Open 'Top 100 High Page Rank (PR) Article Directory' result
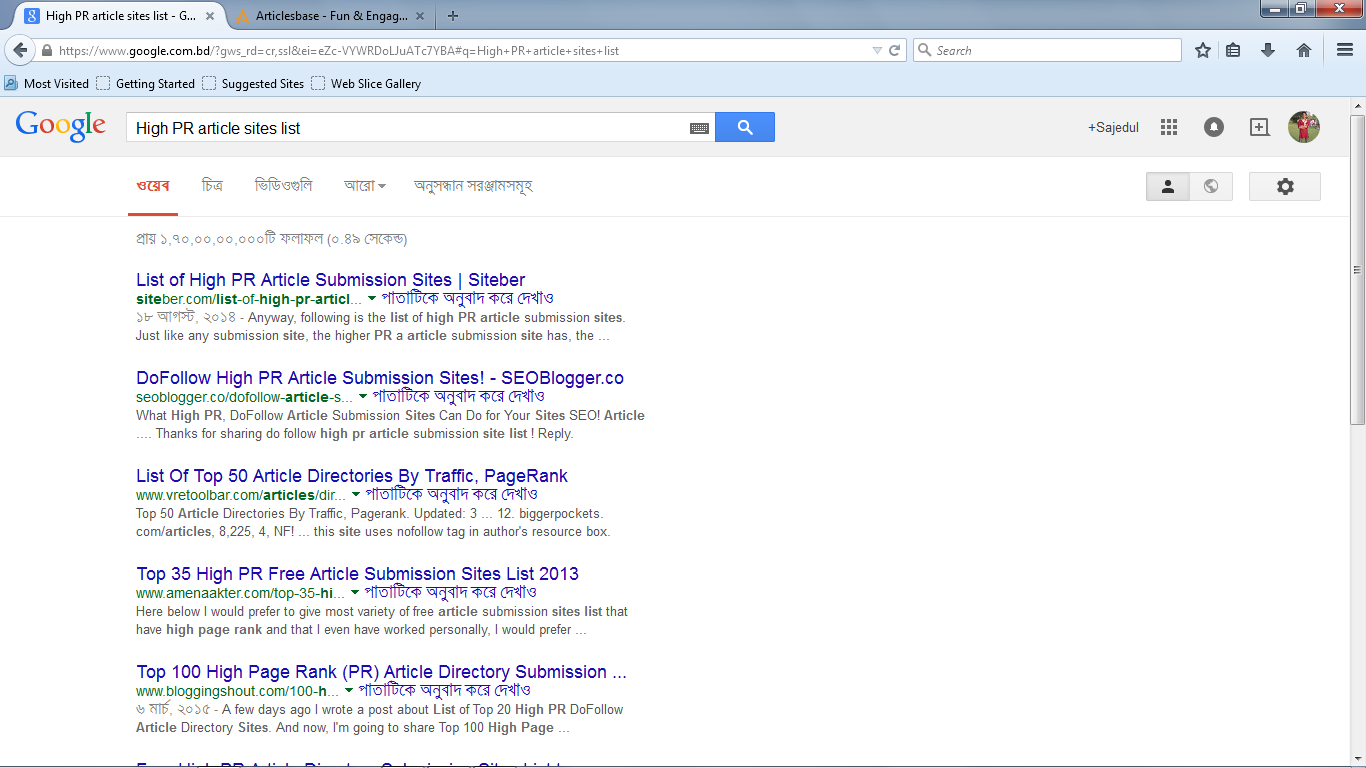The height and width of the screenshot is (768, 1366). (x=381, y=672)
